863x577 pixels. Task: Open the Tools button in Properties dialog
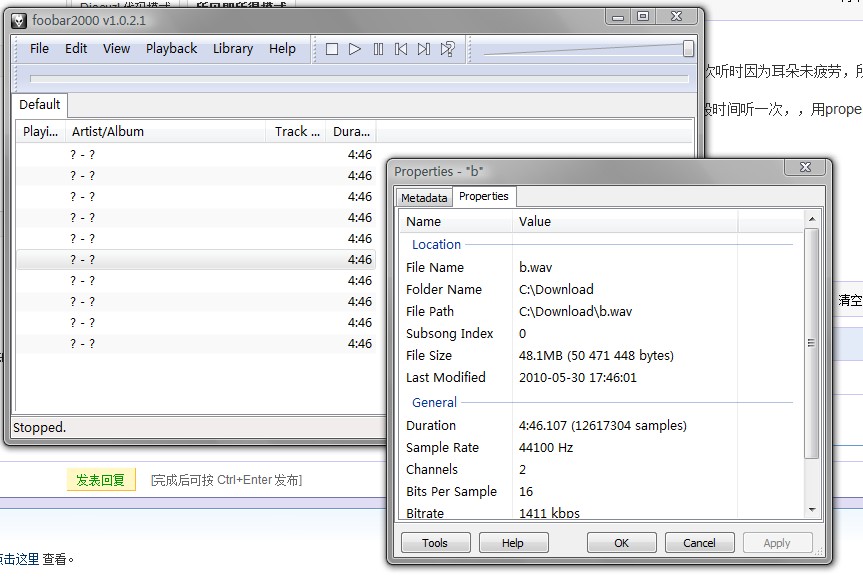pos(435,543)
